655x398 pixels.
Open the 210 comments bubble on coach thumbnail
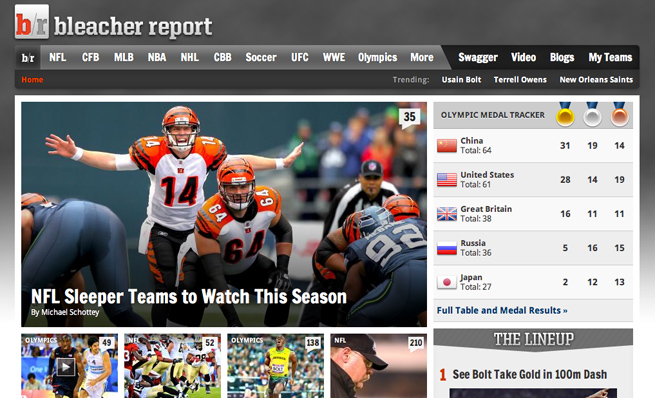(x=416, y=344)
